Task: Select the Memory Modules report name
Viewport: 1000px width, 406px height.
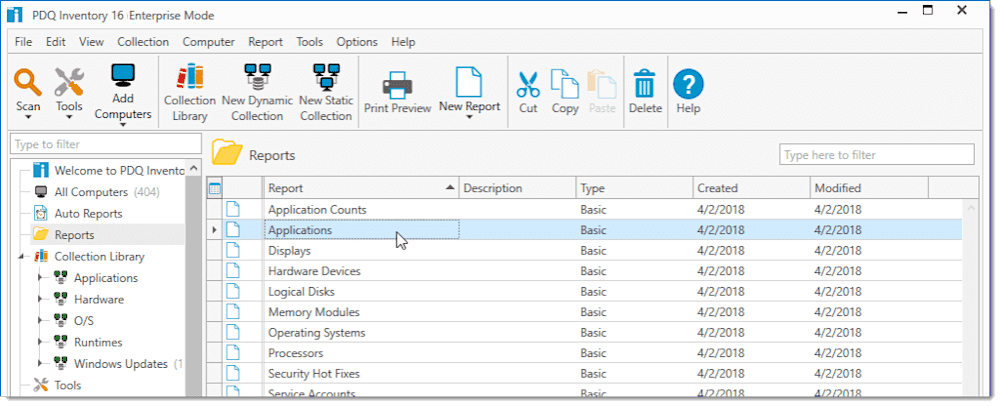Action: pos(314,312)
